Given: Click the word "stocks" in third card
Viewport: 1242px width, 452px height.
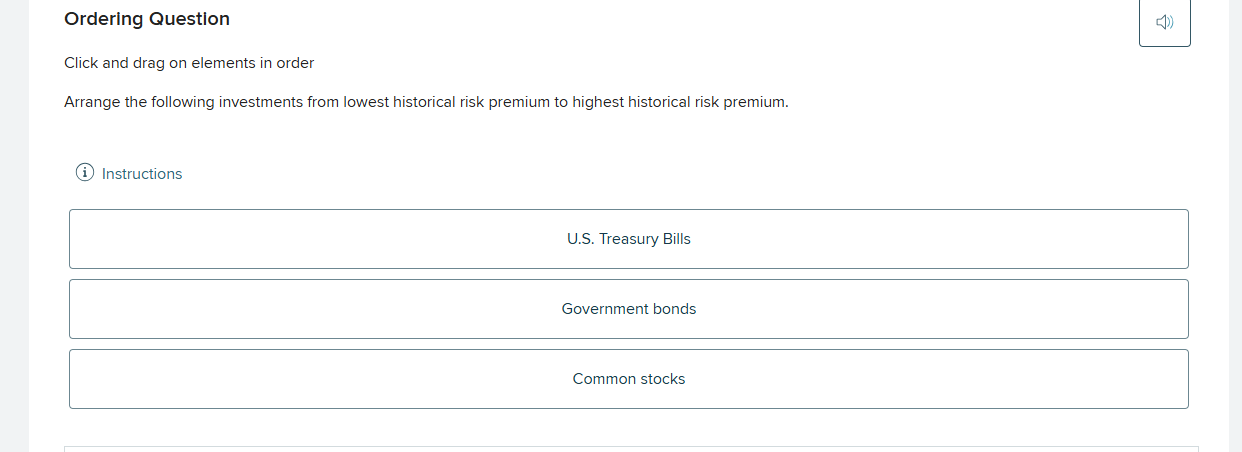Looking at the screenshot, I should click(x=663, y=379).
